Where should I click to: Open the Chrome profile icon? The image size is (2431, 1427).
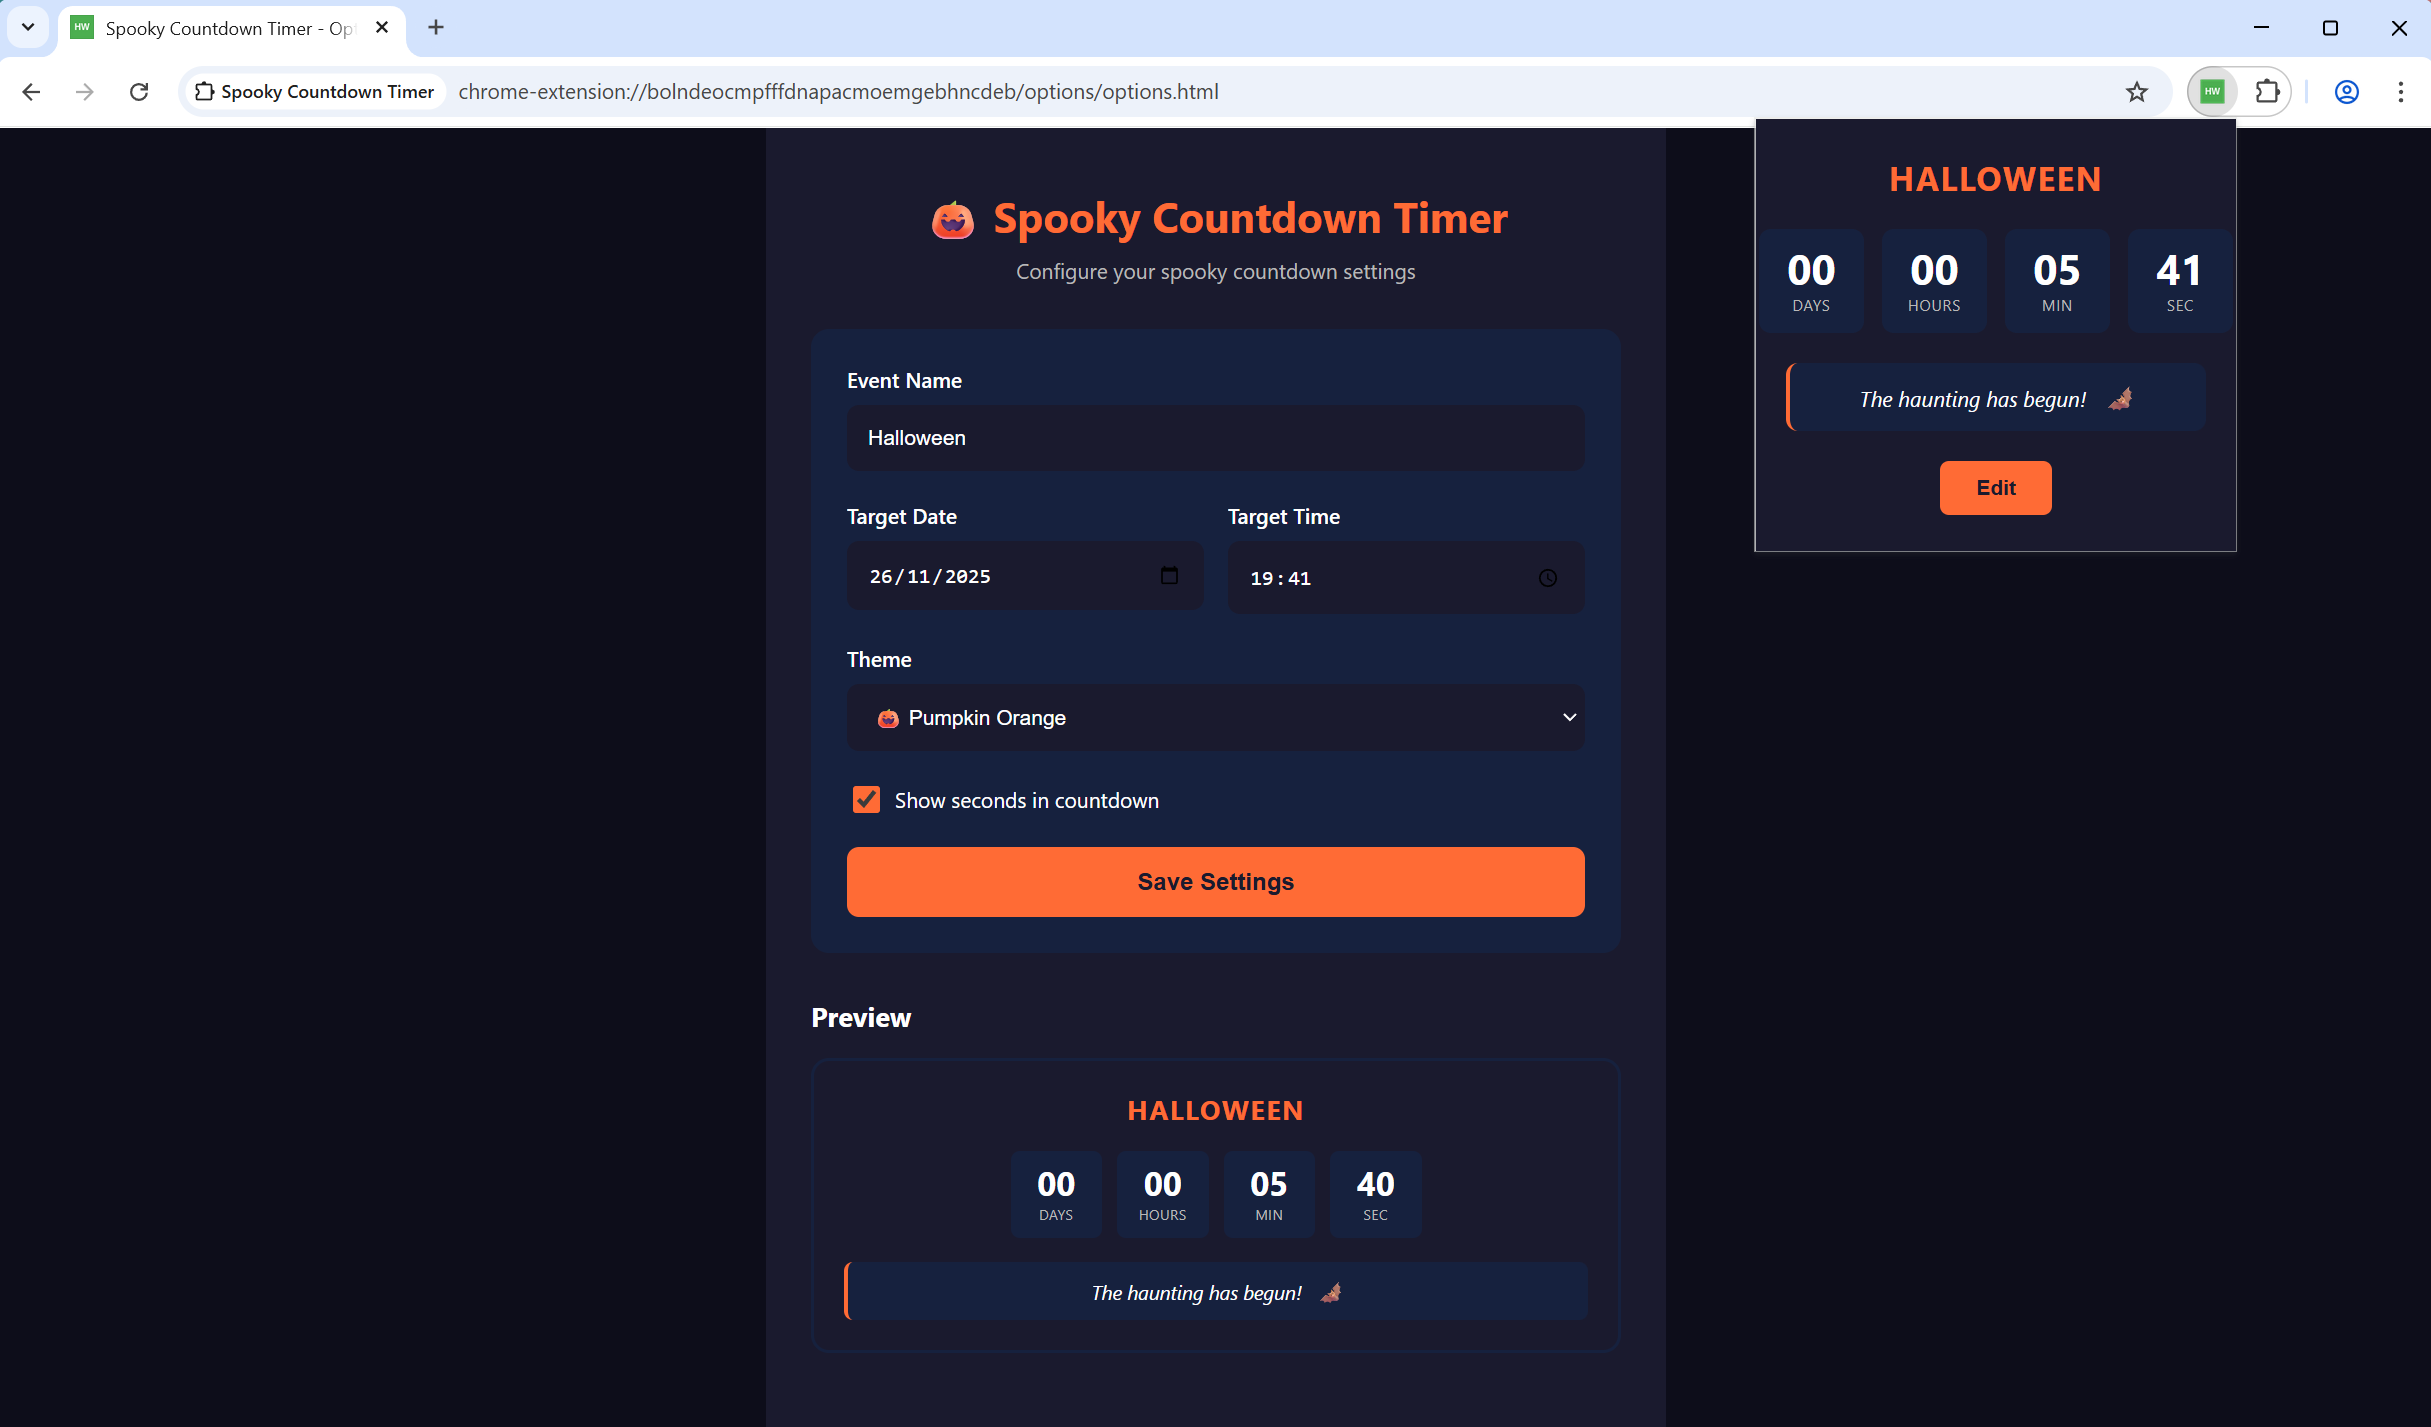pyautogui.click(x=2346, y=92)
